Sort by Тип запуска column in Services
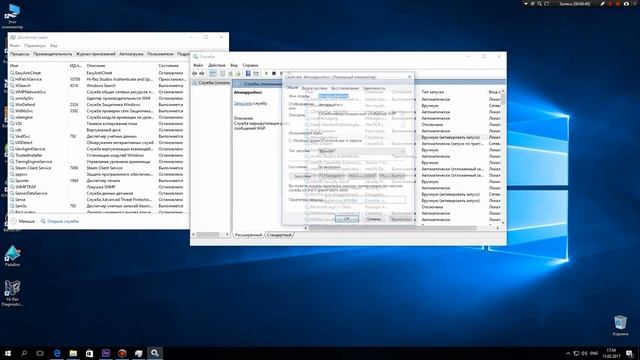Screen dimensions: 640x360 [433, 92]
